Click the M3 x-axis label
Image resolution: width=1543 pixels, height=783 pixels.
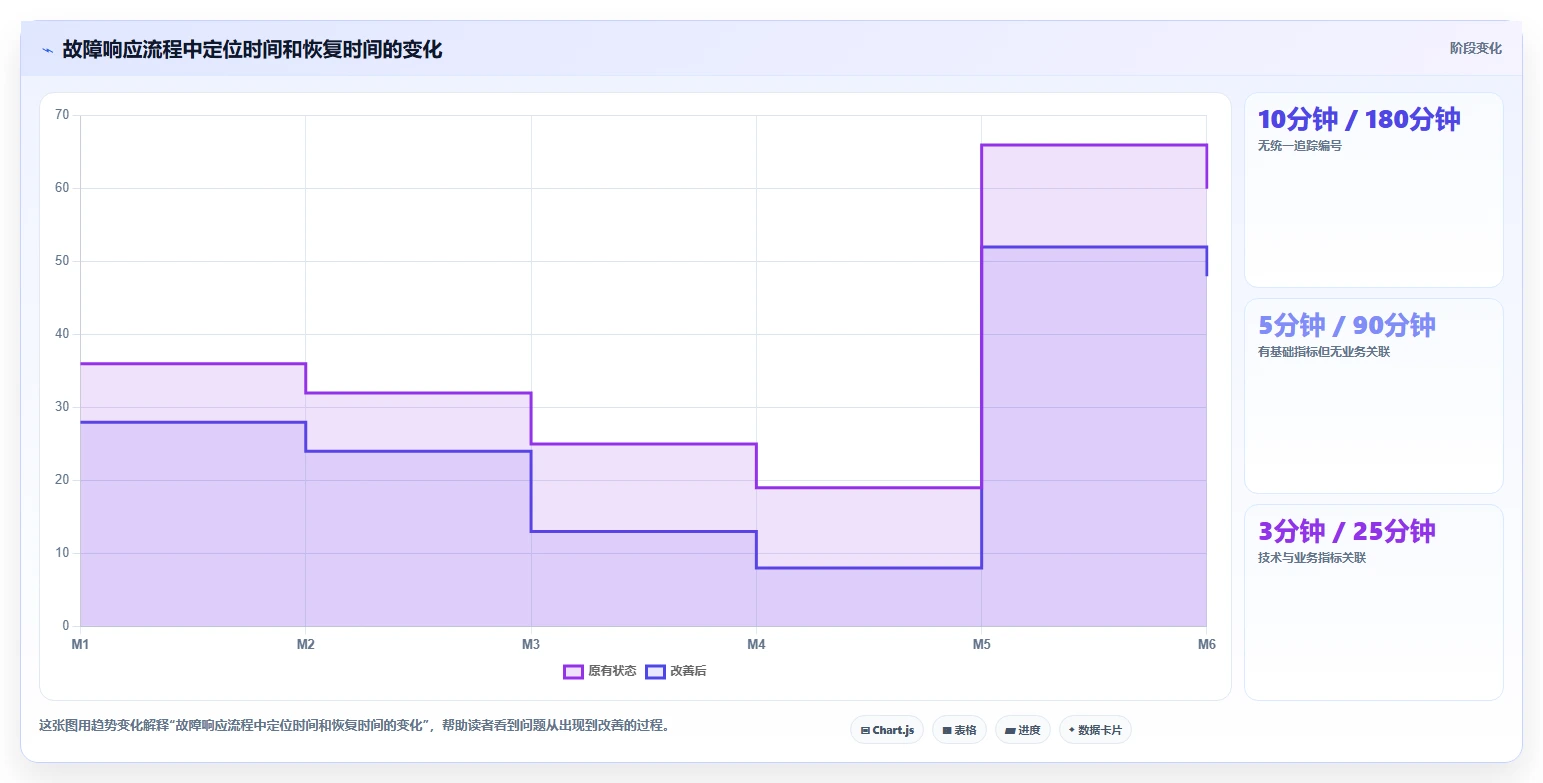[x=531, y=644]
